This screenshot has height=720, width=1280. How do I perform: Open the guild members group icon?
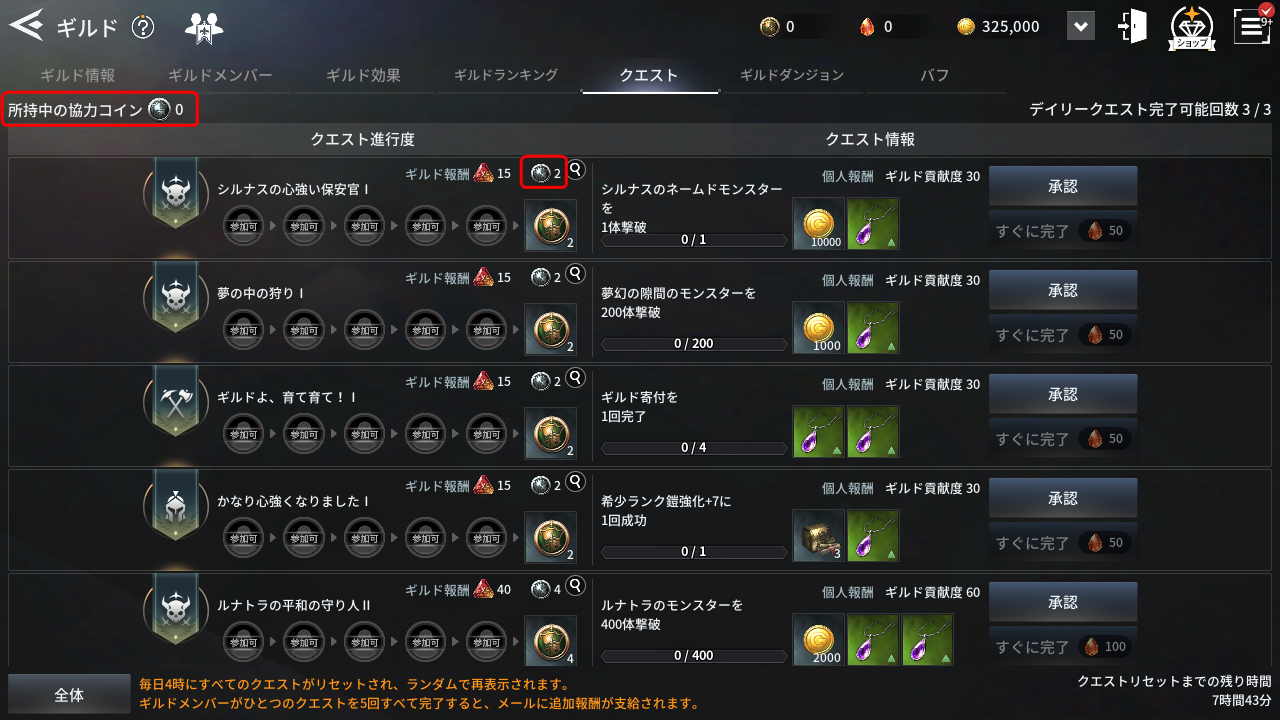(x=204, y=28)
